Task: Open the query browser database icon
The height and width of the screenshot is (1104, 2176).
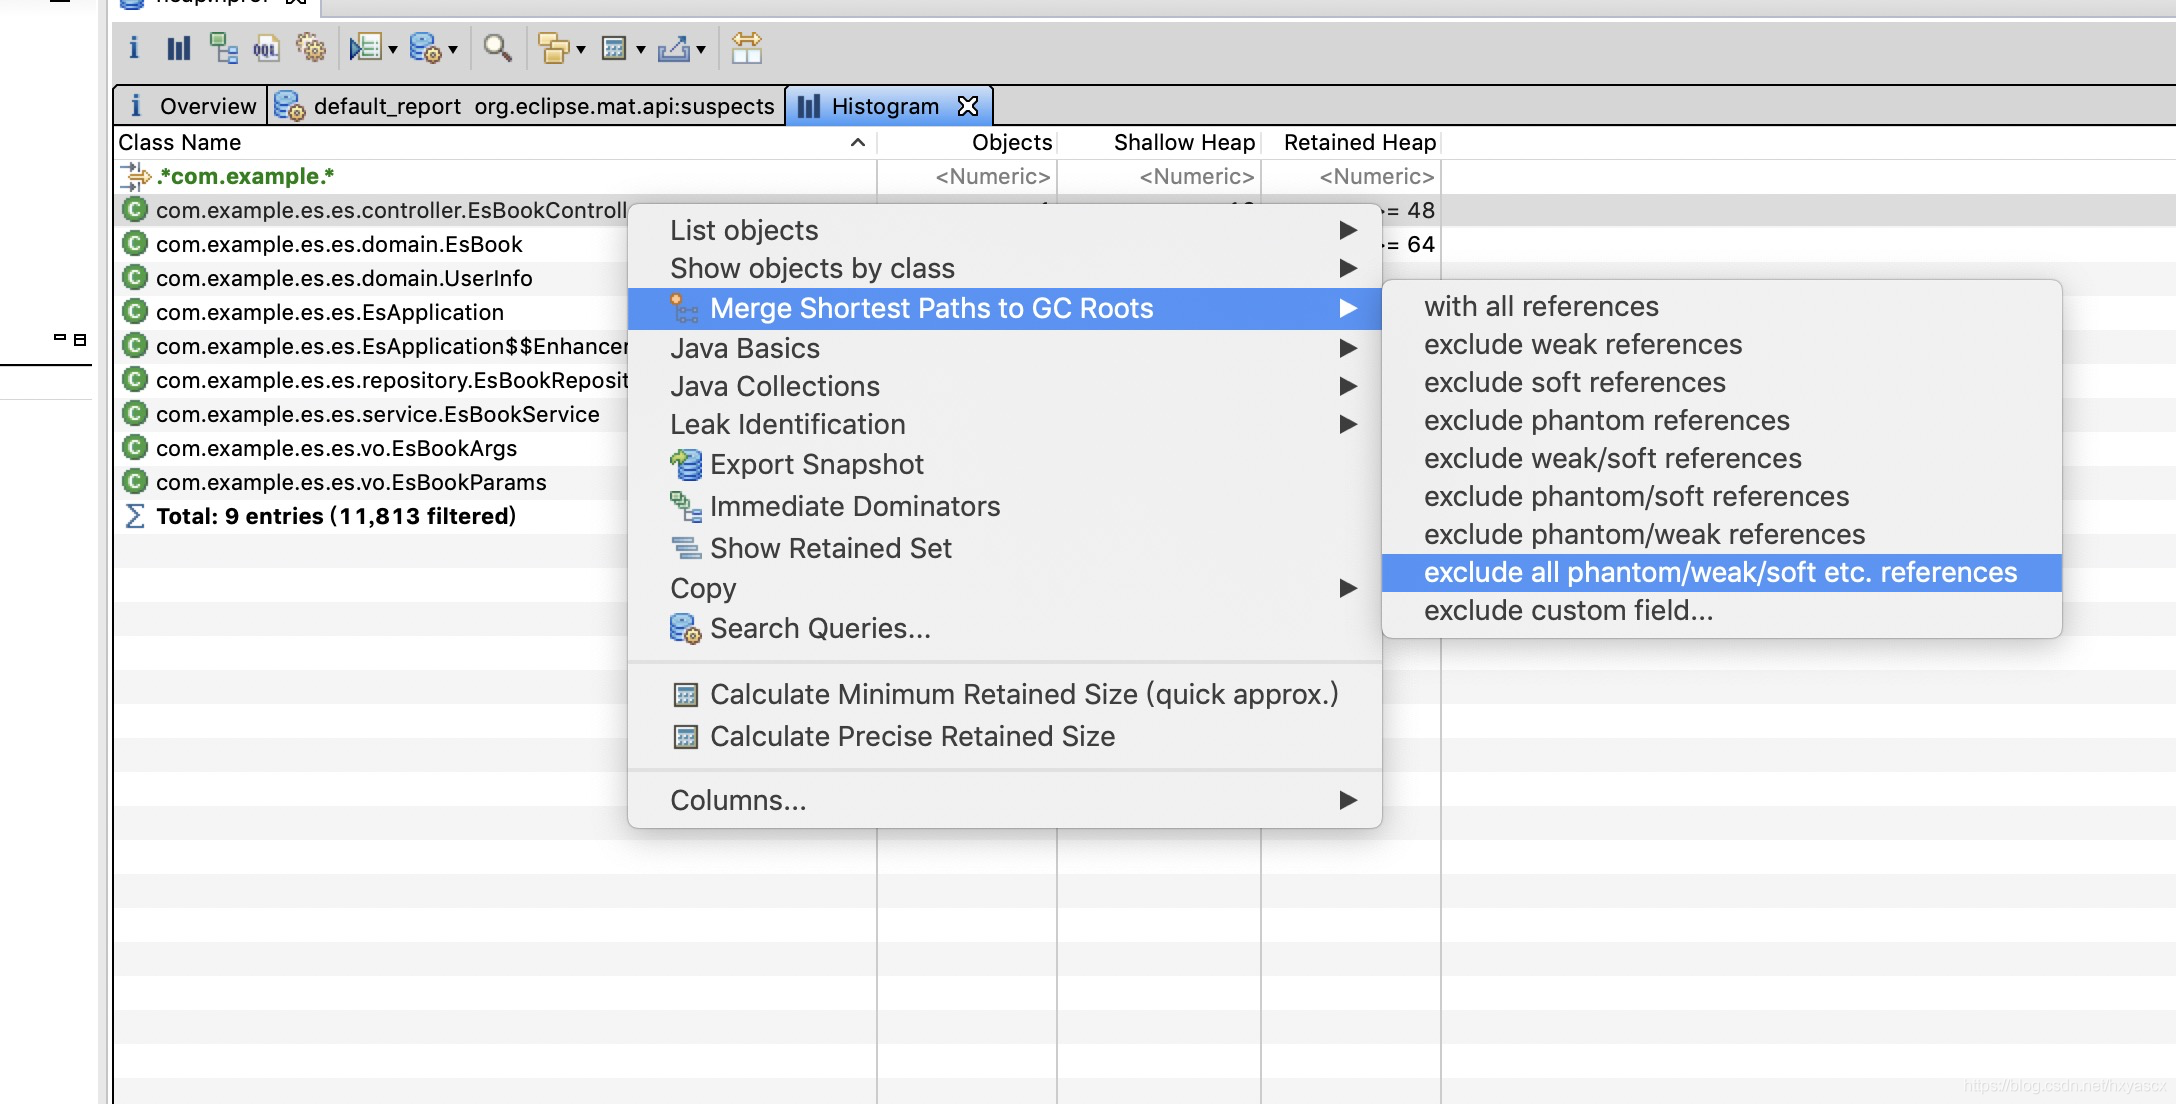Action: tap(426, 47)
